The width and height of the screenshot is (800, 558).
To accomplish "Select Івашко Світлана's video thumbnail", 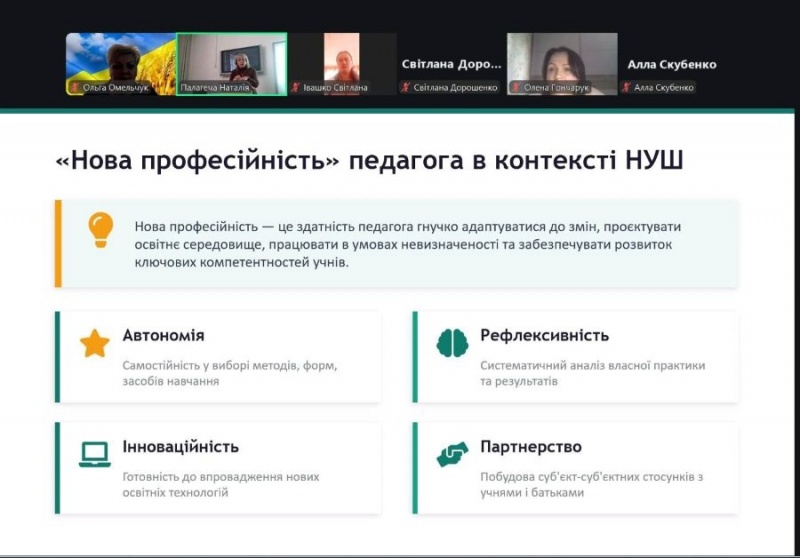I will (341, 60).
